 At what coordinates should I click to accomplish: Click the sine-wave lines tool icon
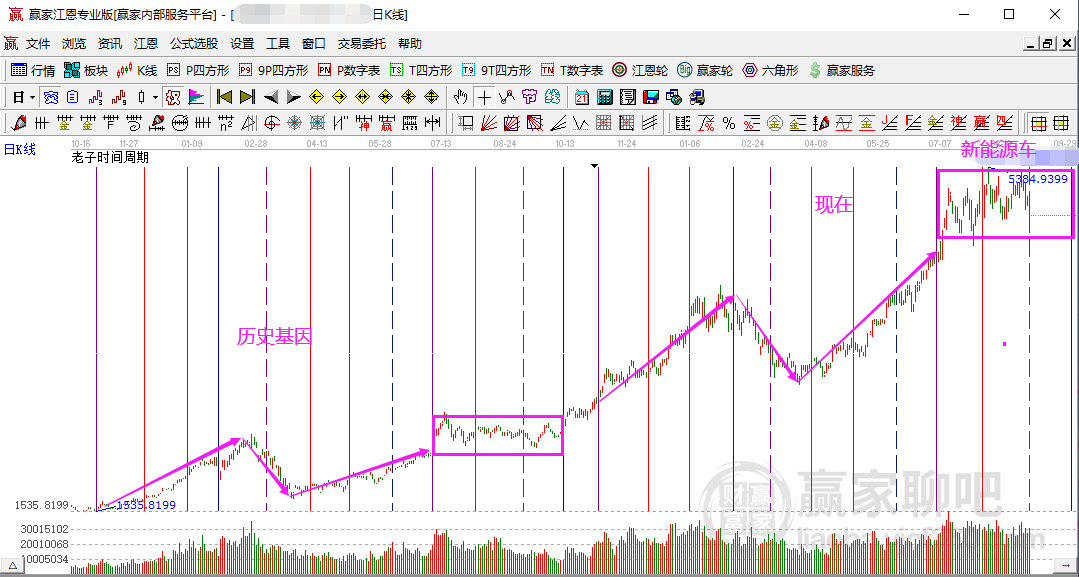click(844, 123)
